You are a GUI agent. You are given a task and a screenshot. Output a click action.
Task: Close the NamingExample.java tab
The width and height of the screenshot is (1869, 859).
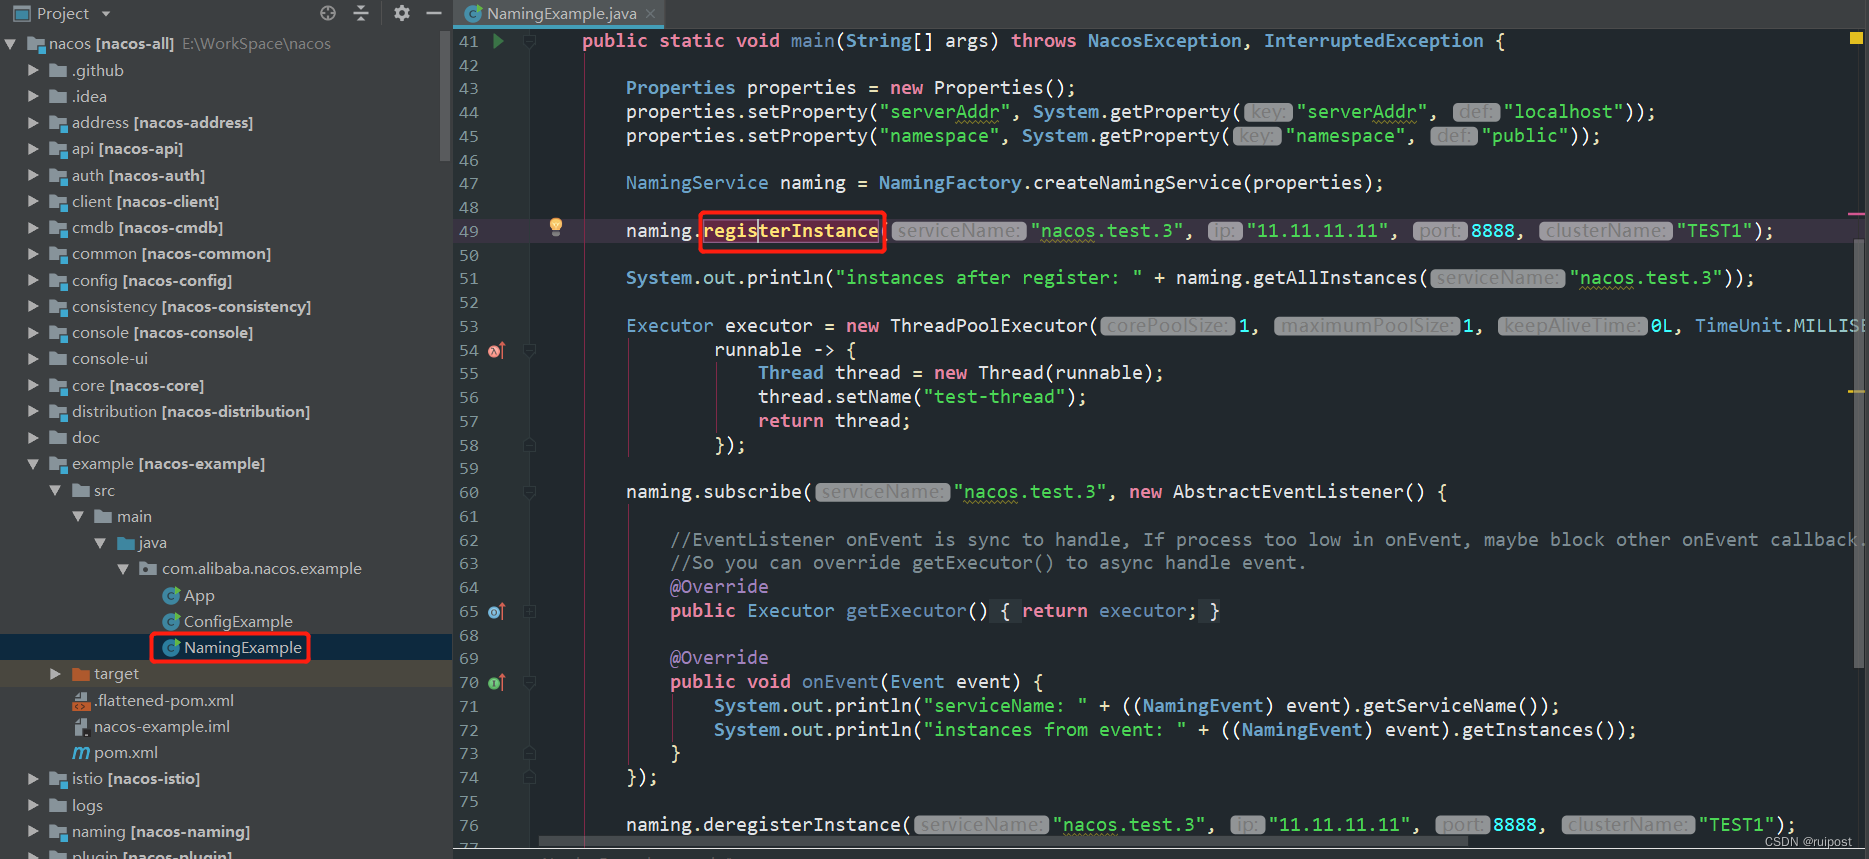(x=651, y=13)
